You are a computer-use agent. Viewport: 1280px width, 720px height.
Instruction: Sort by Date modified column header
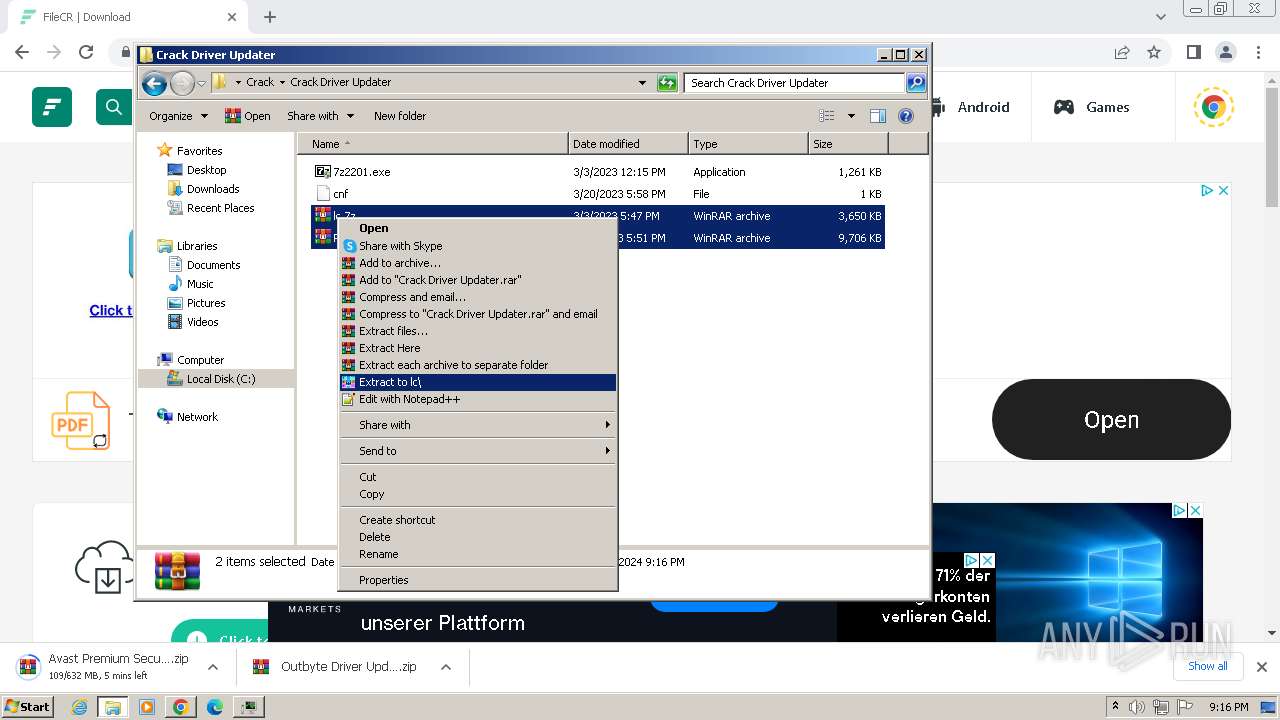[628, 144]
